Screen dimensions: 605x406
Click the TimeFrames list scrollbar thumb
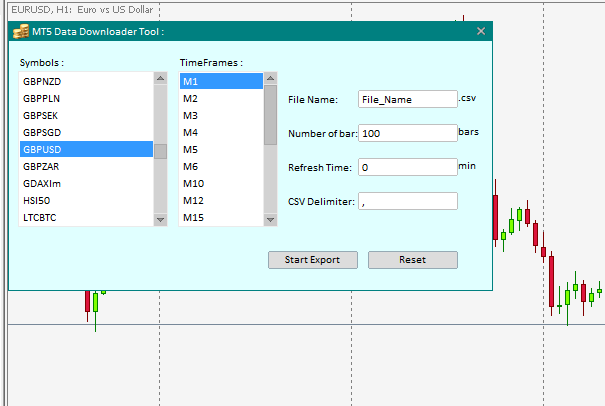[x=270, y=115]
